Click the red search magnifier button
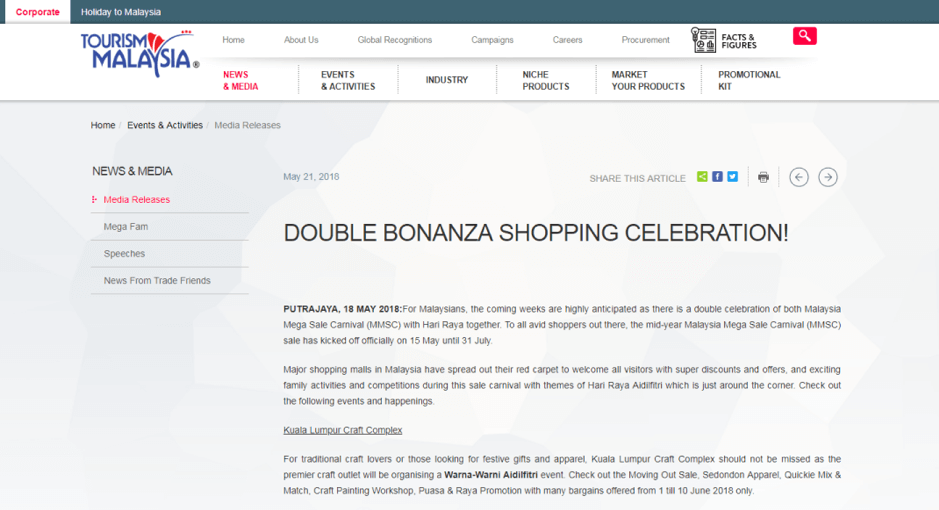 click(x=804, y=36)
